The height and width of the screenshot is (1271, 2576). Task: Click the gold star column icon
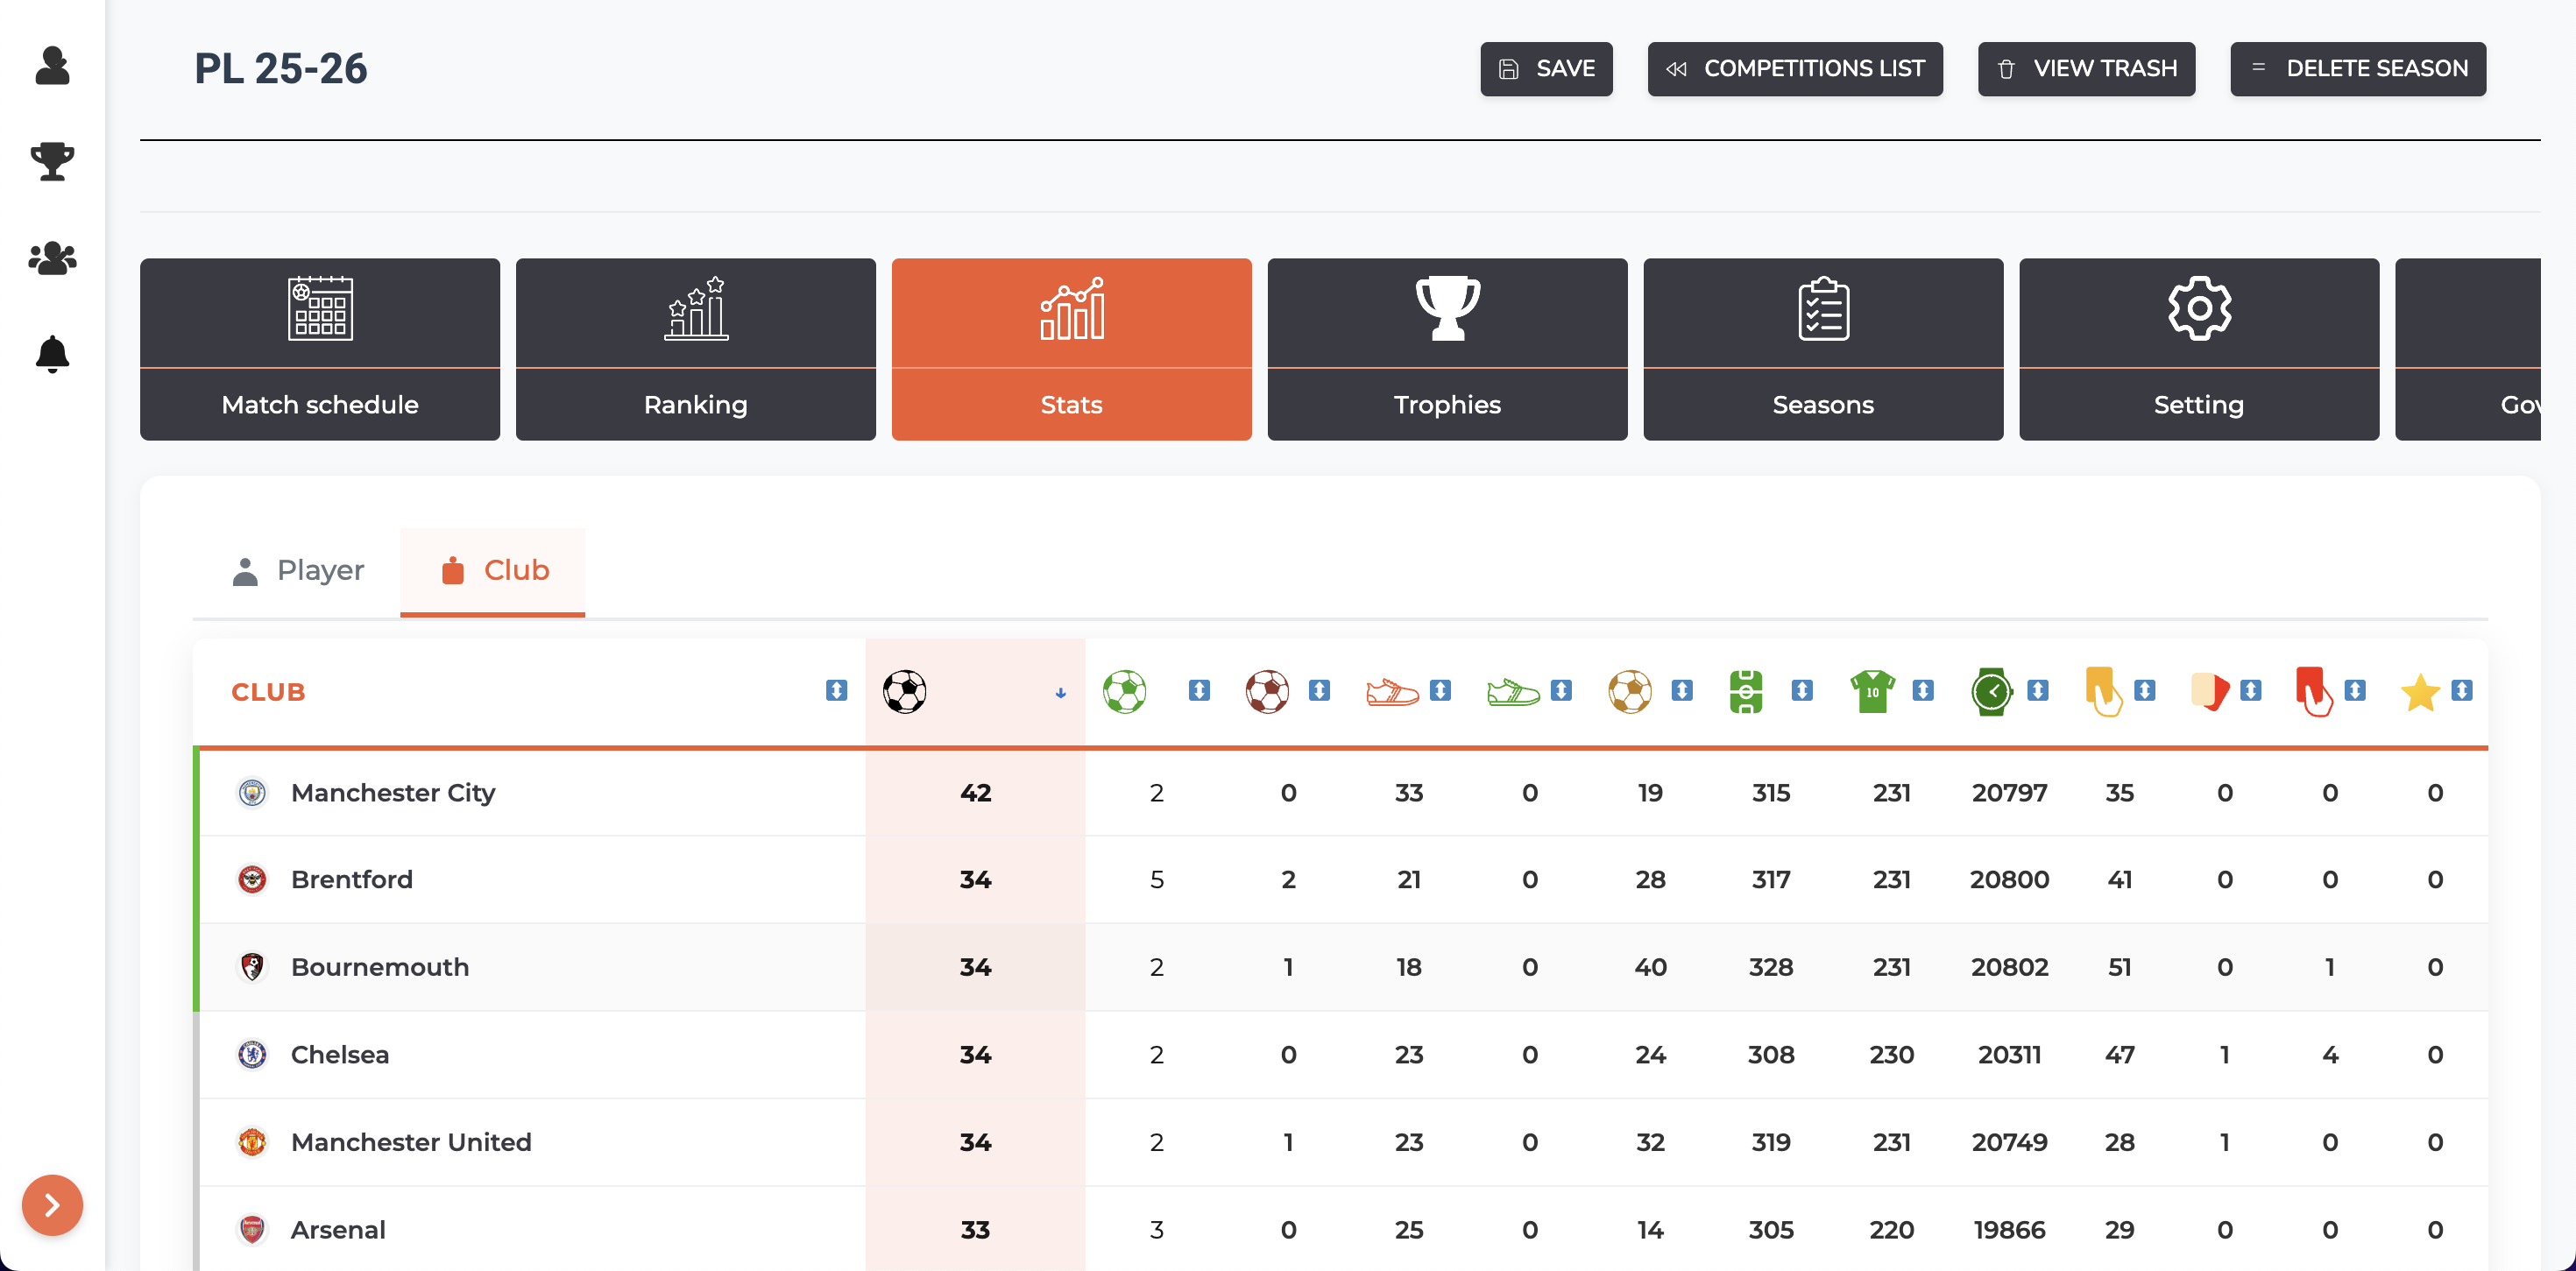(2419, 691)
